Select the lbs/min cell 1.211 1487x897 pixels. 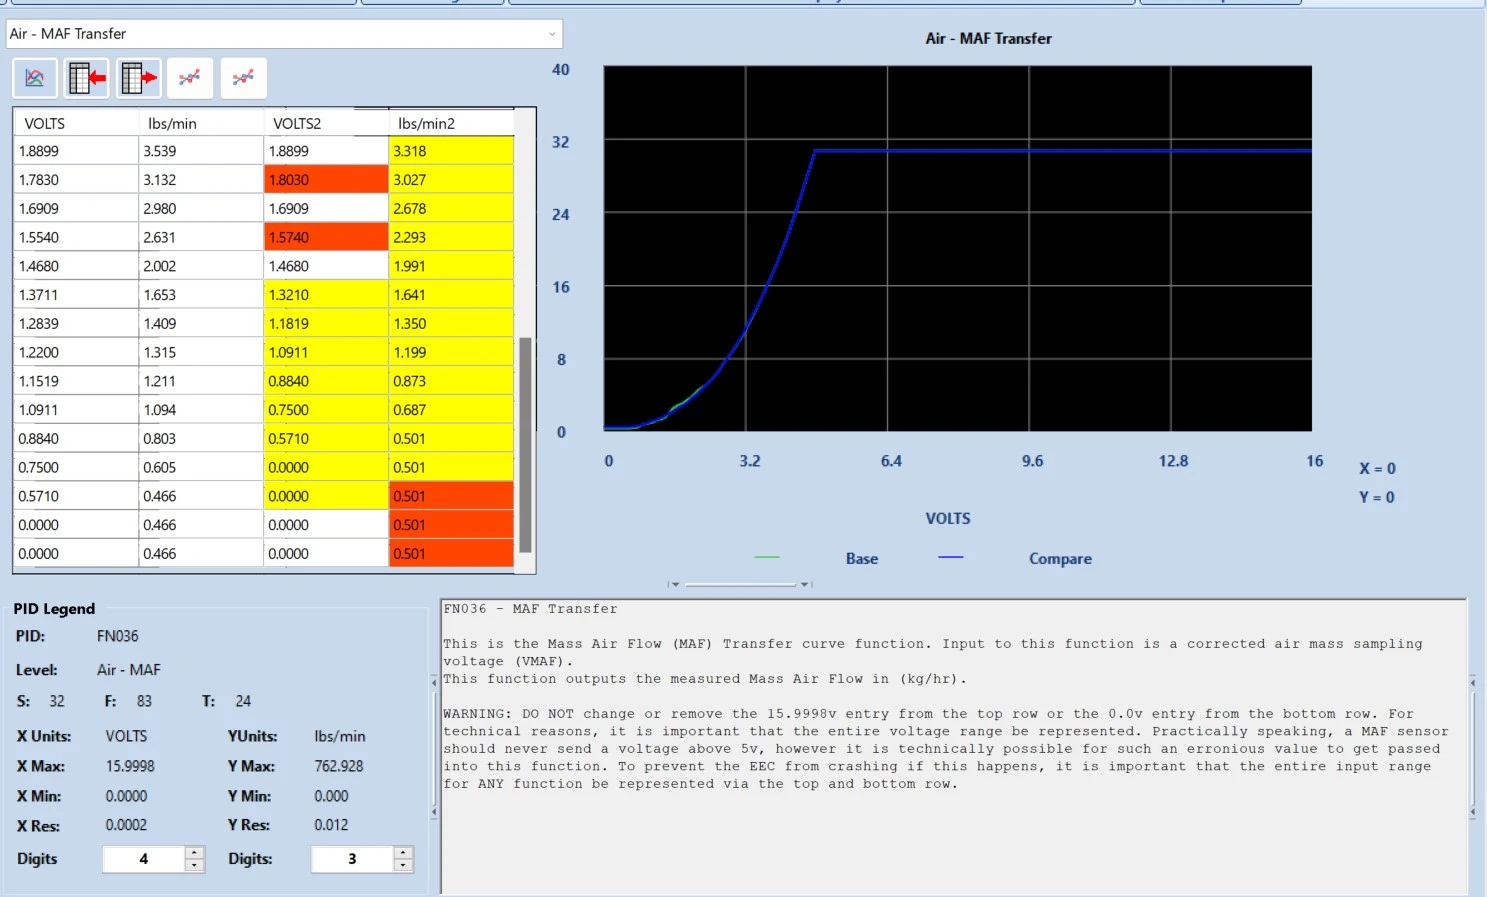coord(201,381)
